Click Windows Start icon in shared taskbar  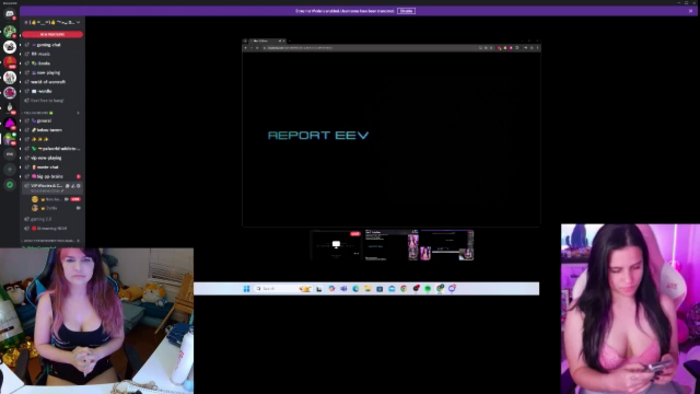[x=246, y=289]
